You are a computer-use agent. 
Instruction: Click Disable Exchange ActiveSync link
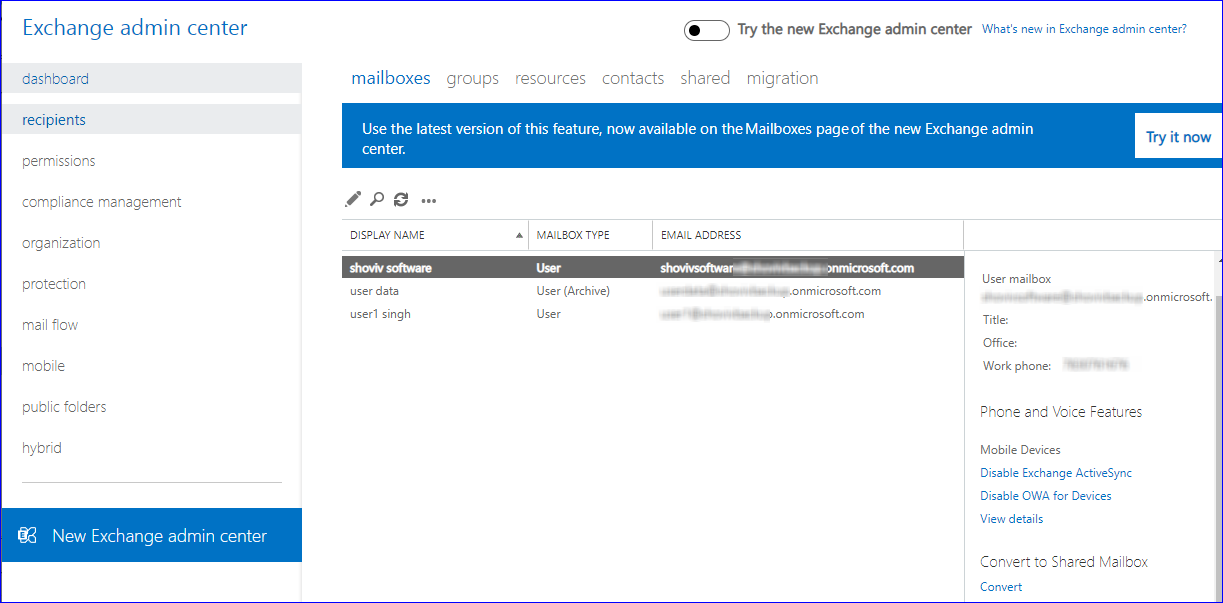pyautogui.click(x=1056, y=473)
